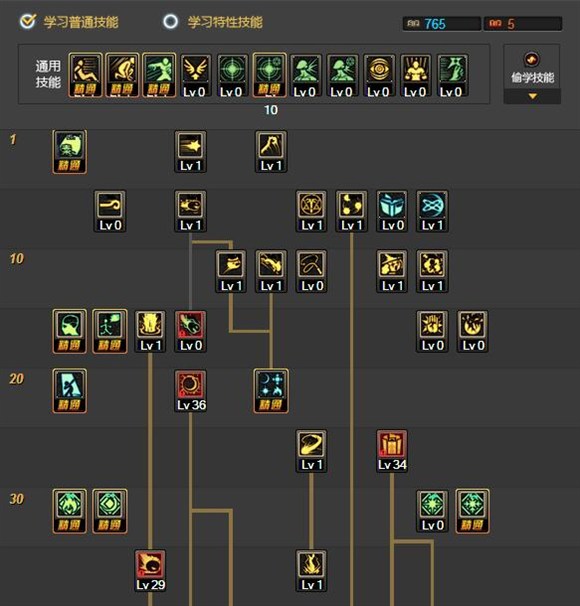Select the red hand Lv 0 skill icon

pos(190,331)
